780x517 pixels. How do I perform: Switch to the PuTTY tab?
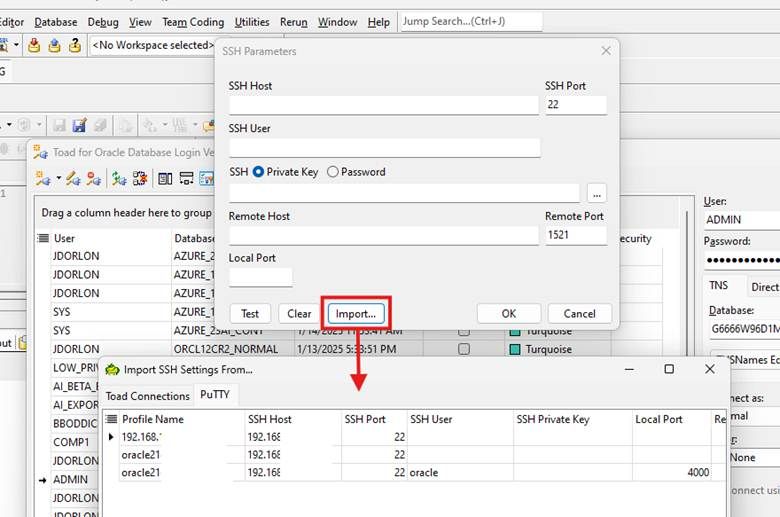(x=215, y=395)
